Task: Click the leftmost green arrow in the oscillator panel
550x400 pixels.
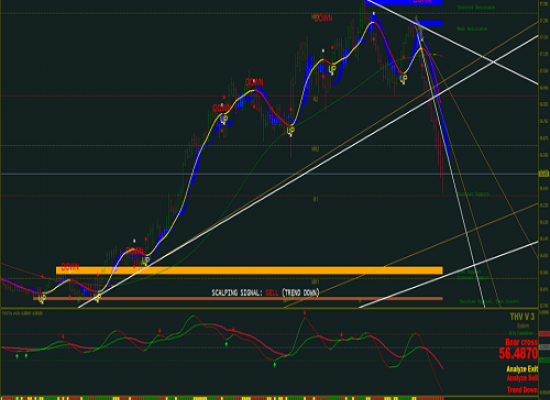Action: click(x=17, y=356)
